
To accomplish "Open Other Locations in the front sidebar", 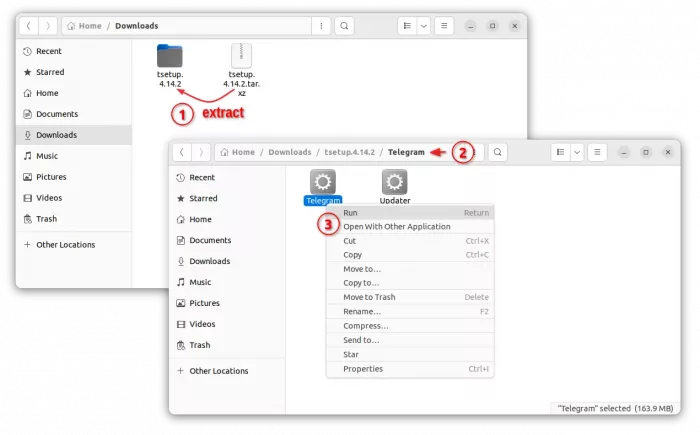I will click(217, 370).
